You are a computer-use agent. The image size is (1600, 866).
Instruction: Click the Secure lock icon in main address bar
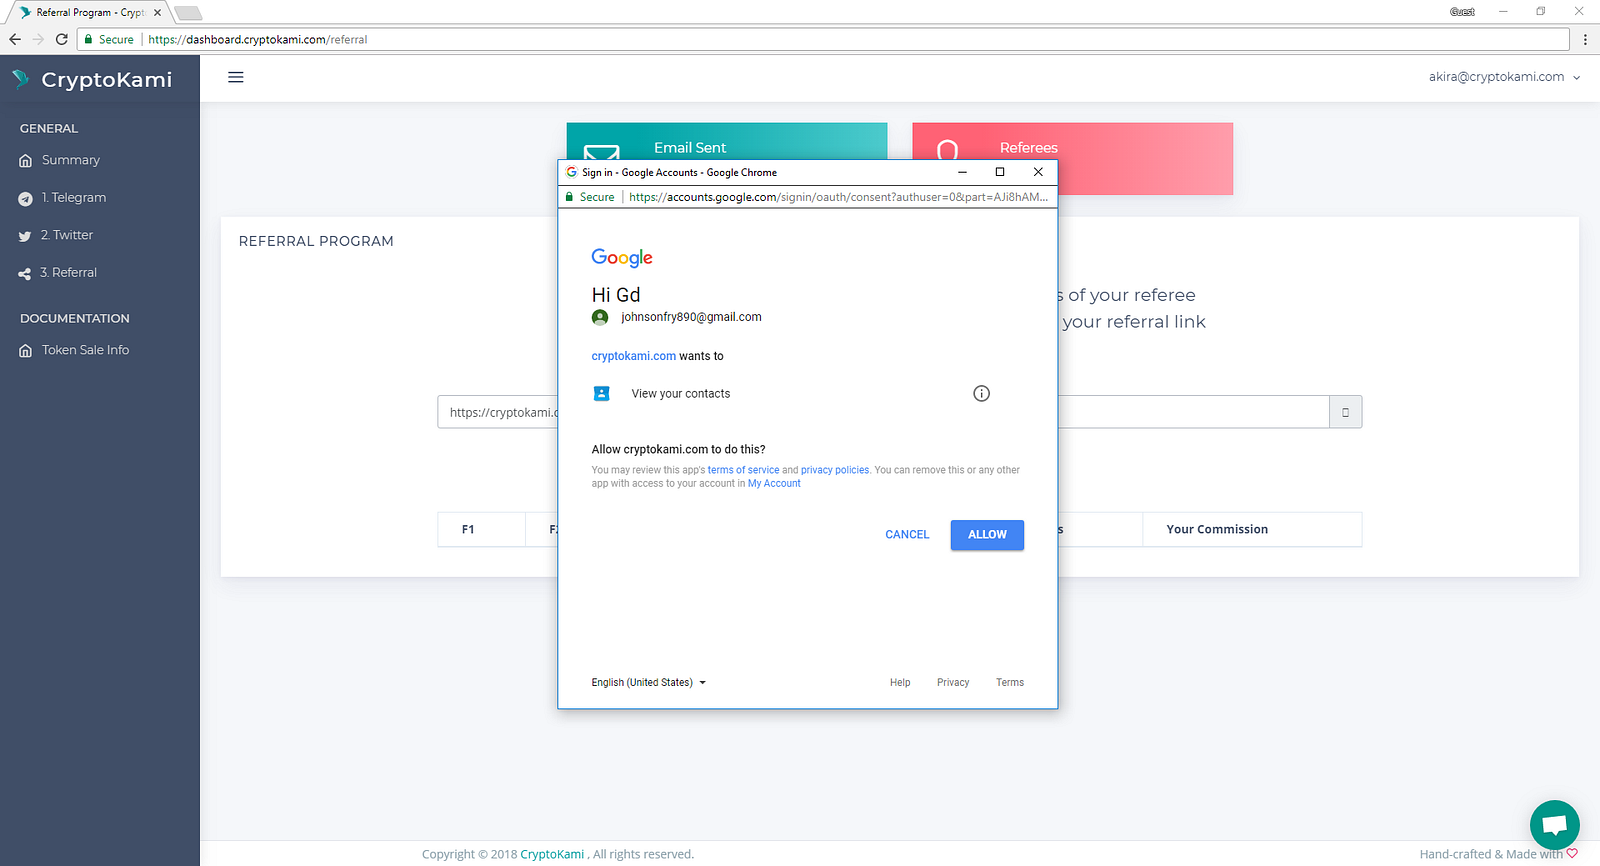pos(89,39)
